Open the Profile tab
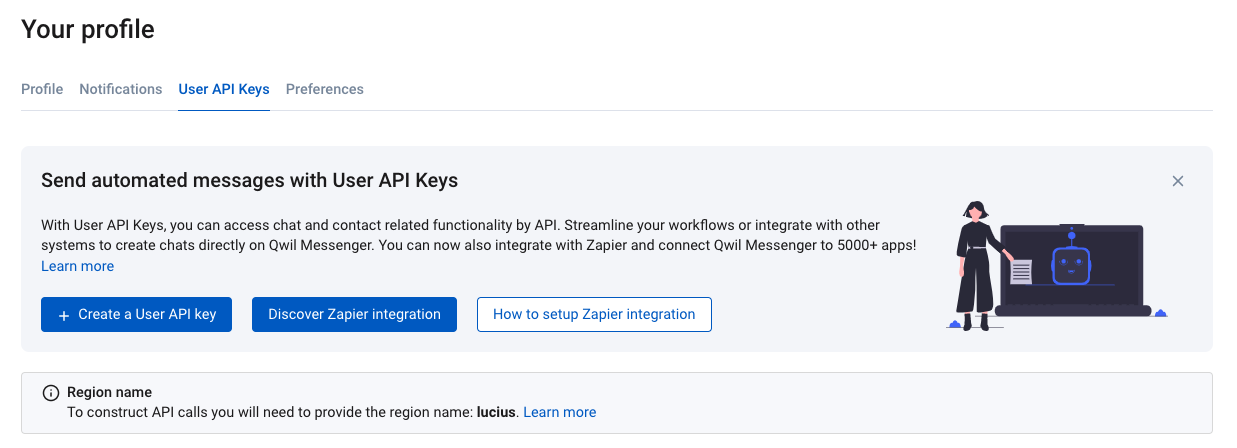 [x=42, y=89]
